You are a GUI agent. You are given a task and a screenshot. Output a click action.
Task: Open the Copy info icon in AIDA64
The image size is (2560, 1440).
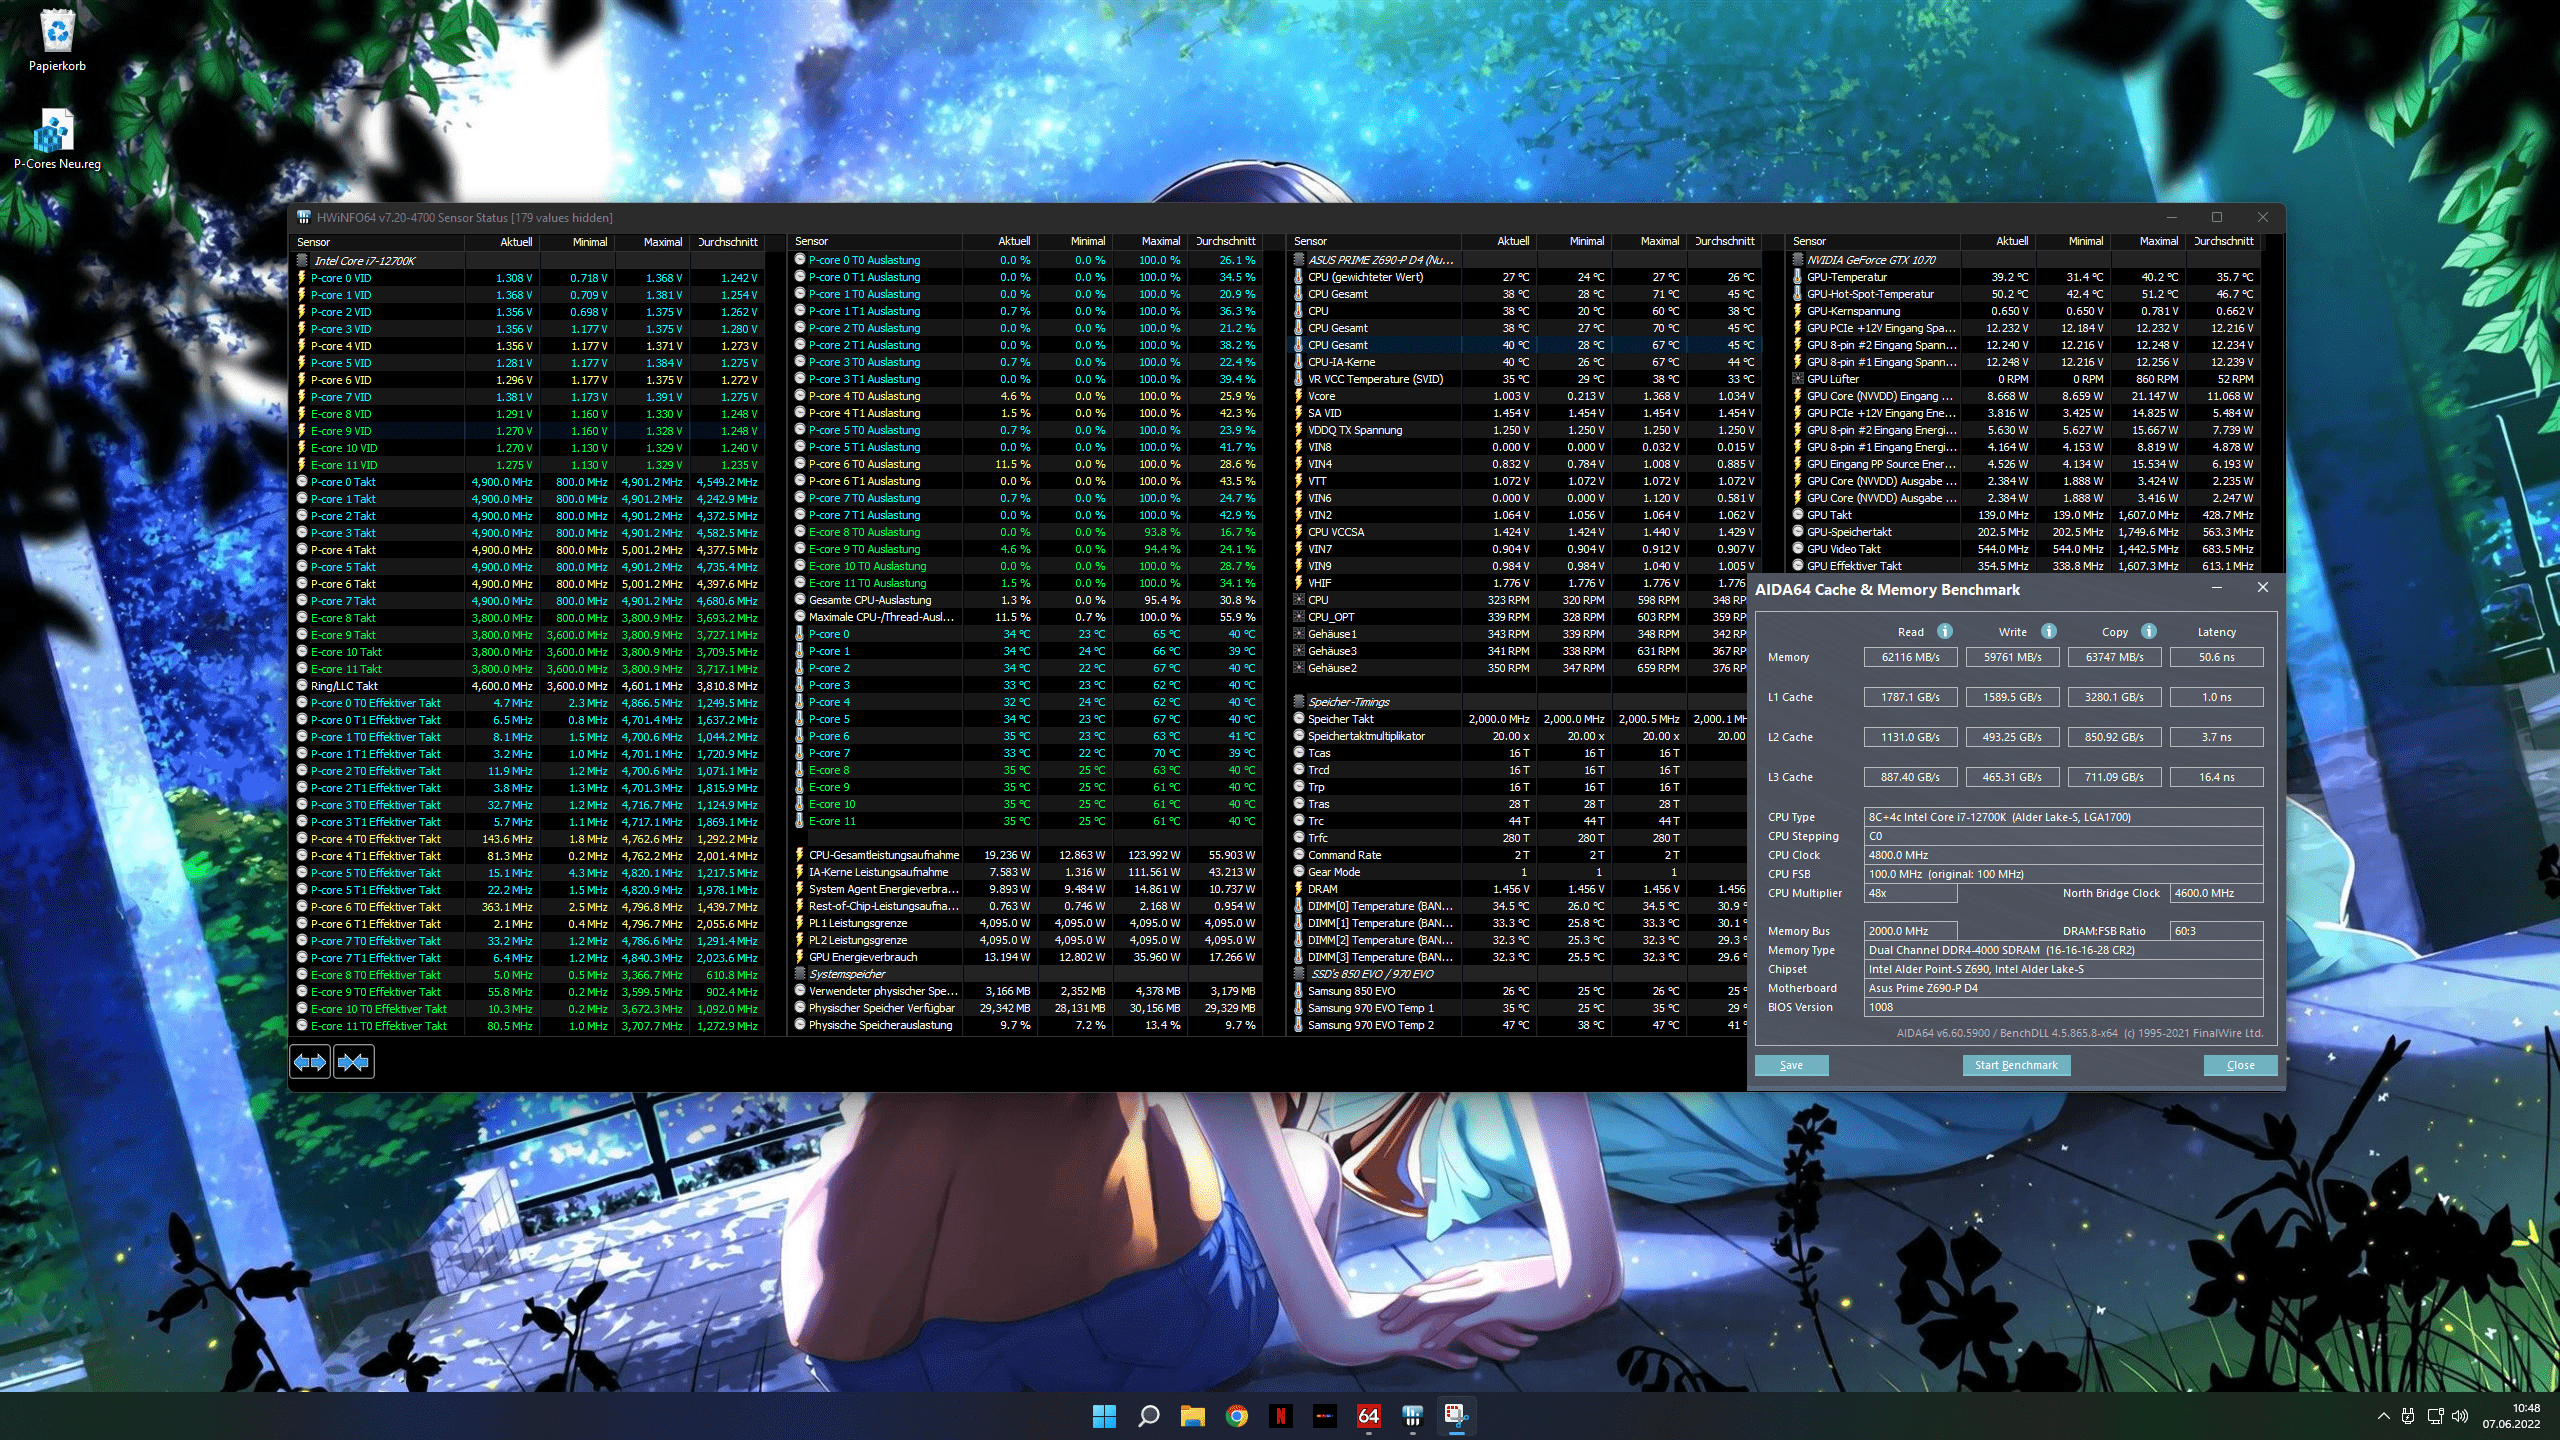pos(2149,631)
